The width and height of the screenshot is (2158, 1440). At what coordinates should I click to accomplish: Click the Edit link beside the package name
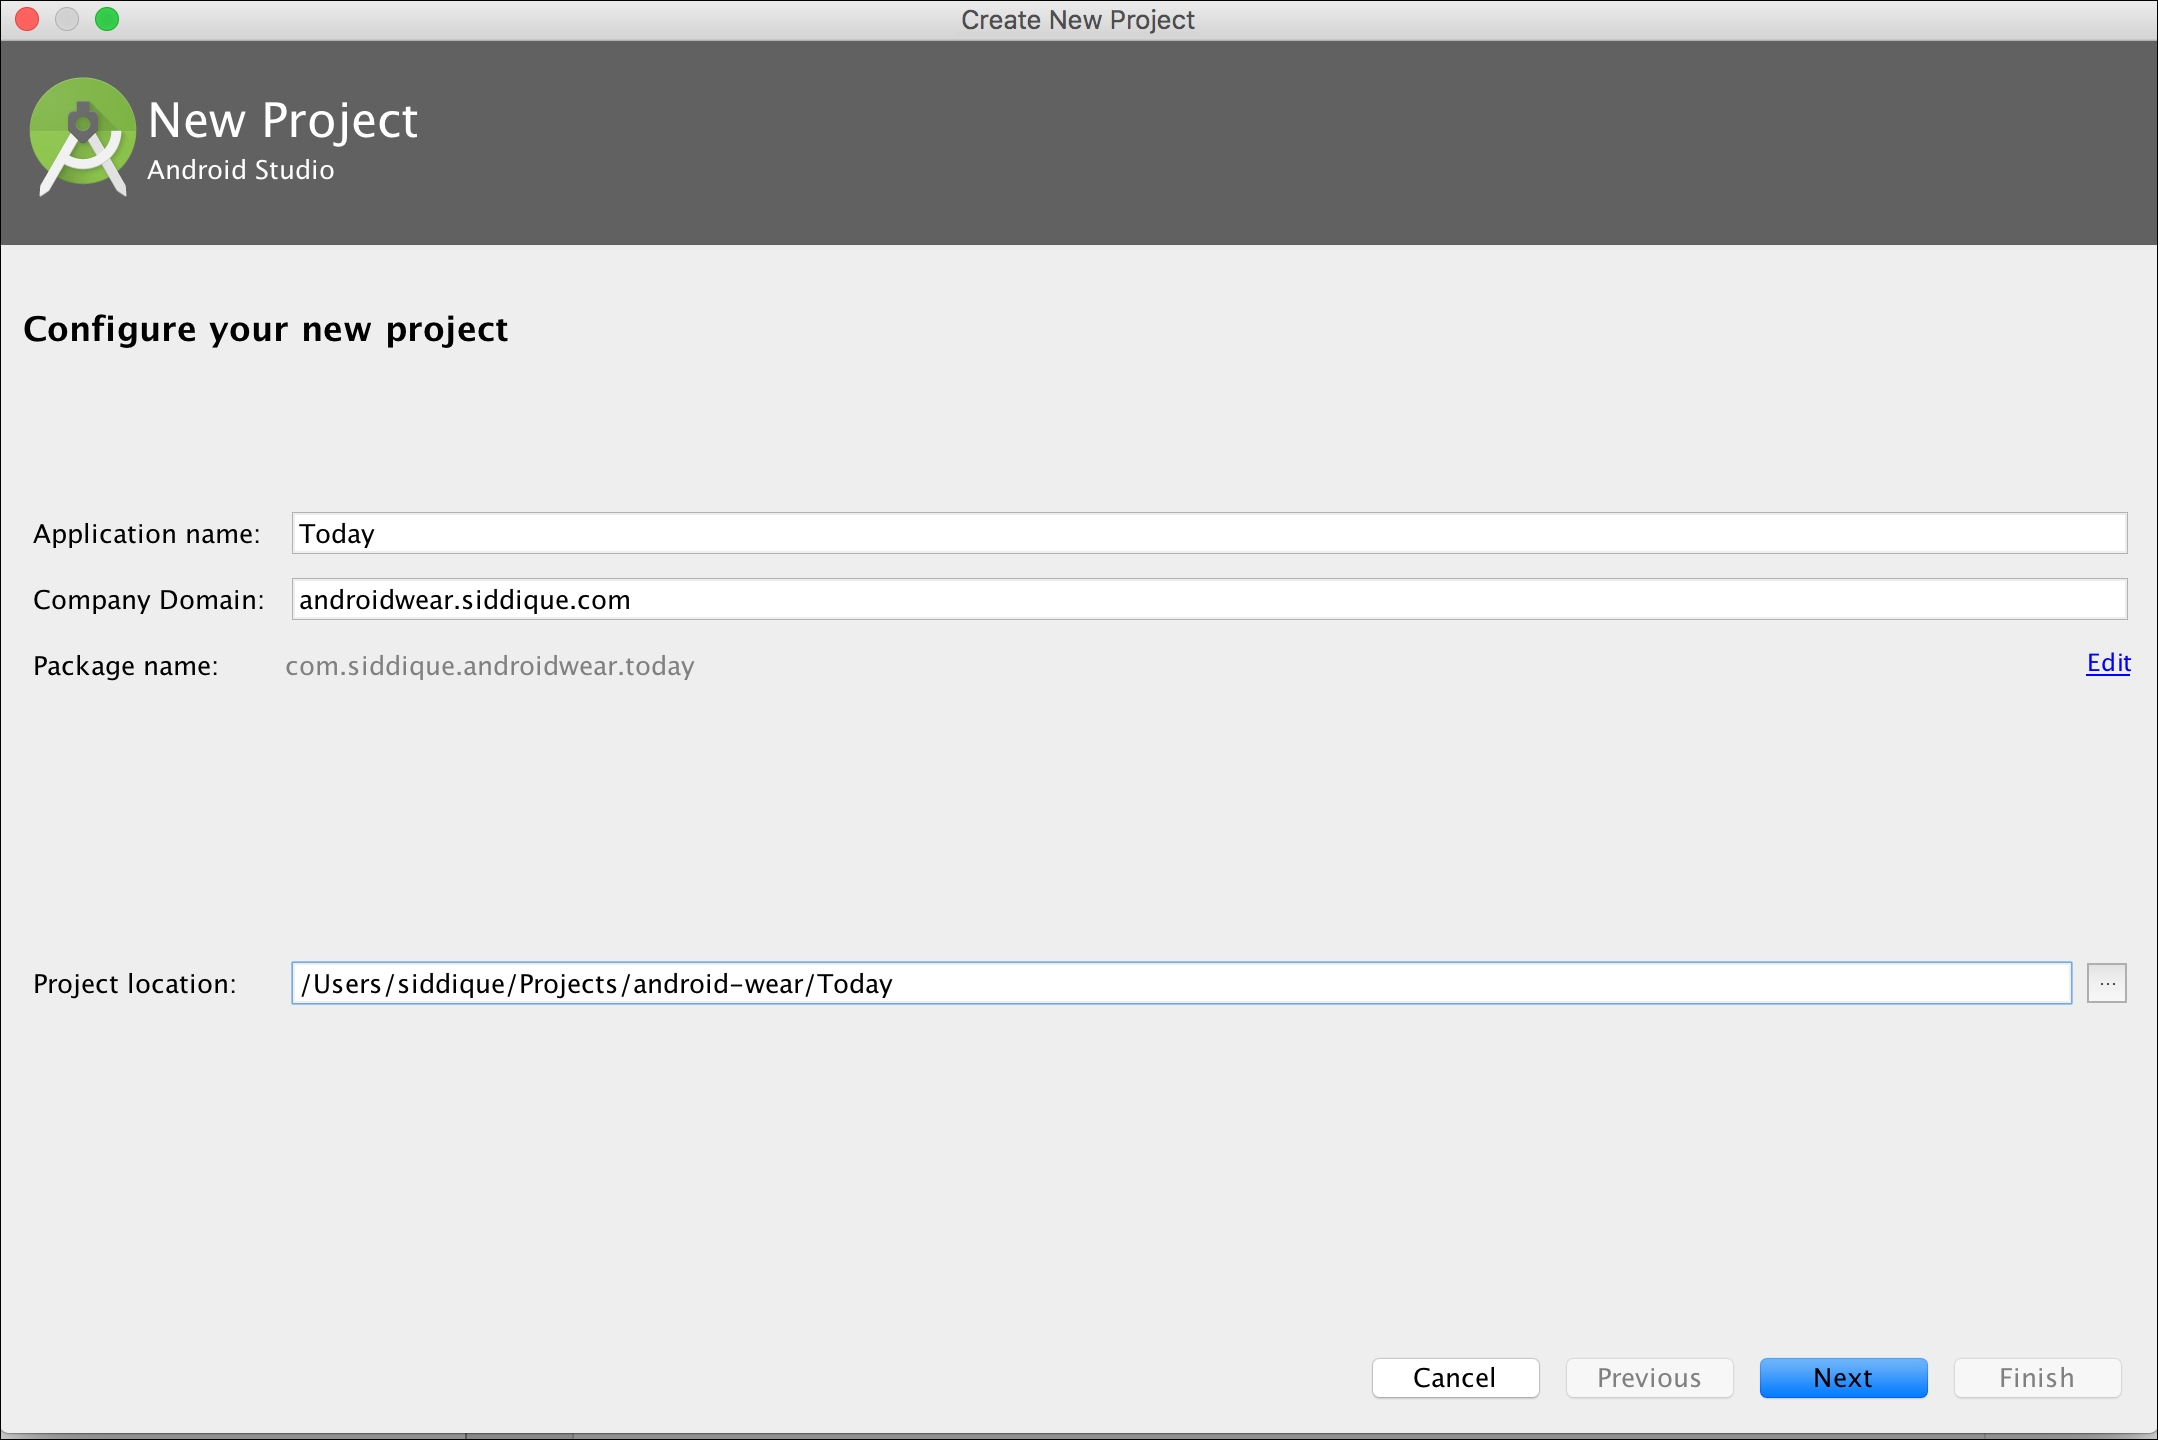(x=2107, y=663)
